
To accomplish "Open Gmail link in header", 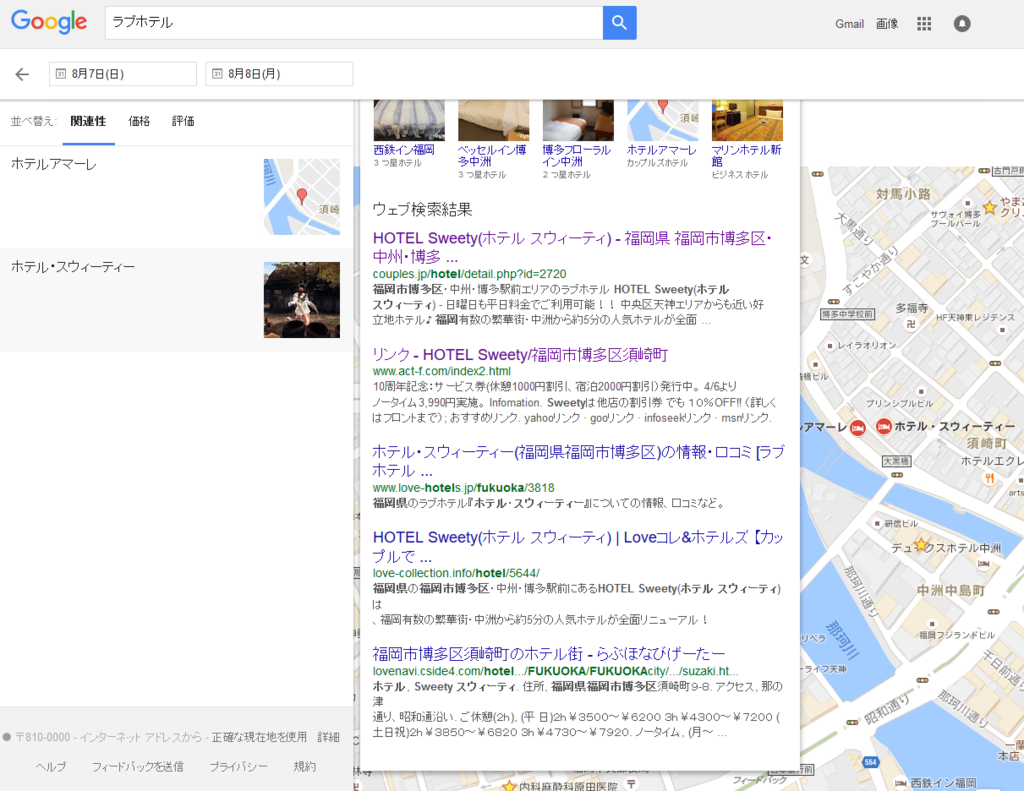I will [x=849, y=24].
